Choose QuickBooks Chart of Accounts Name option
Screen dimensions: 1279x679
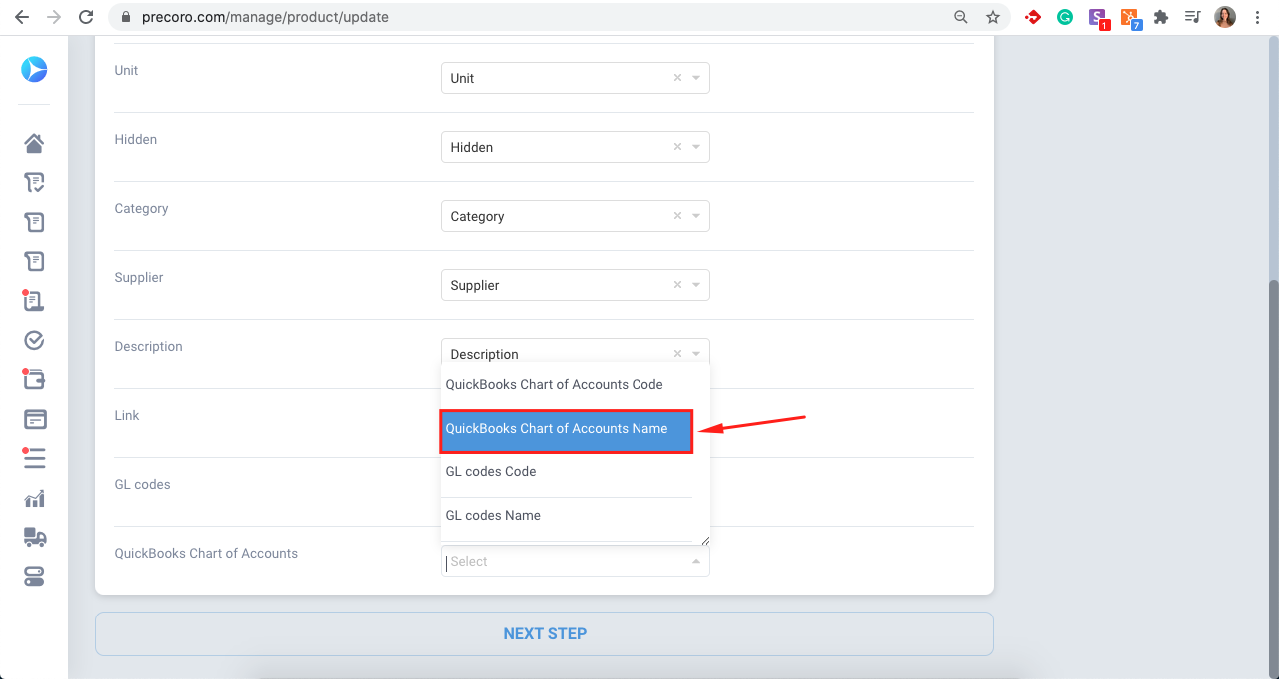(566, 430)
